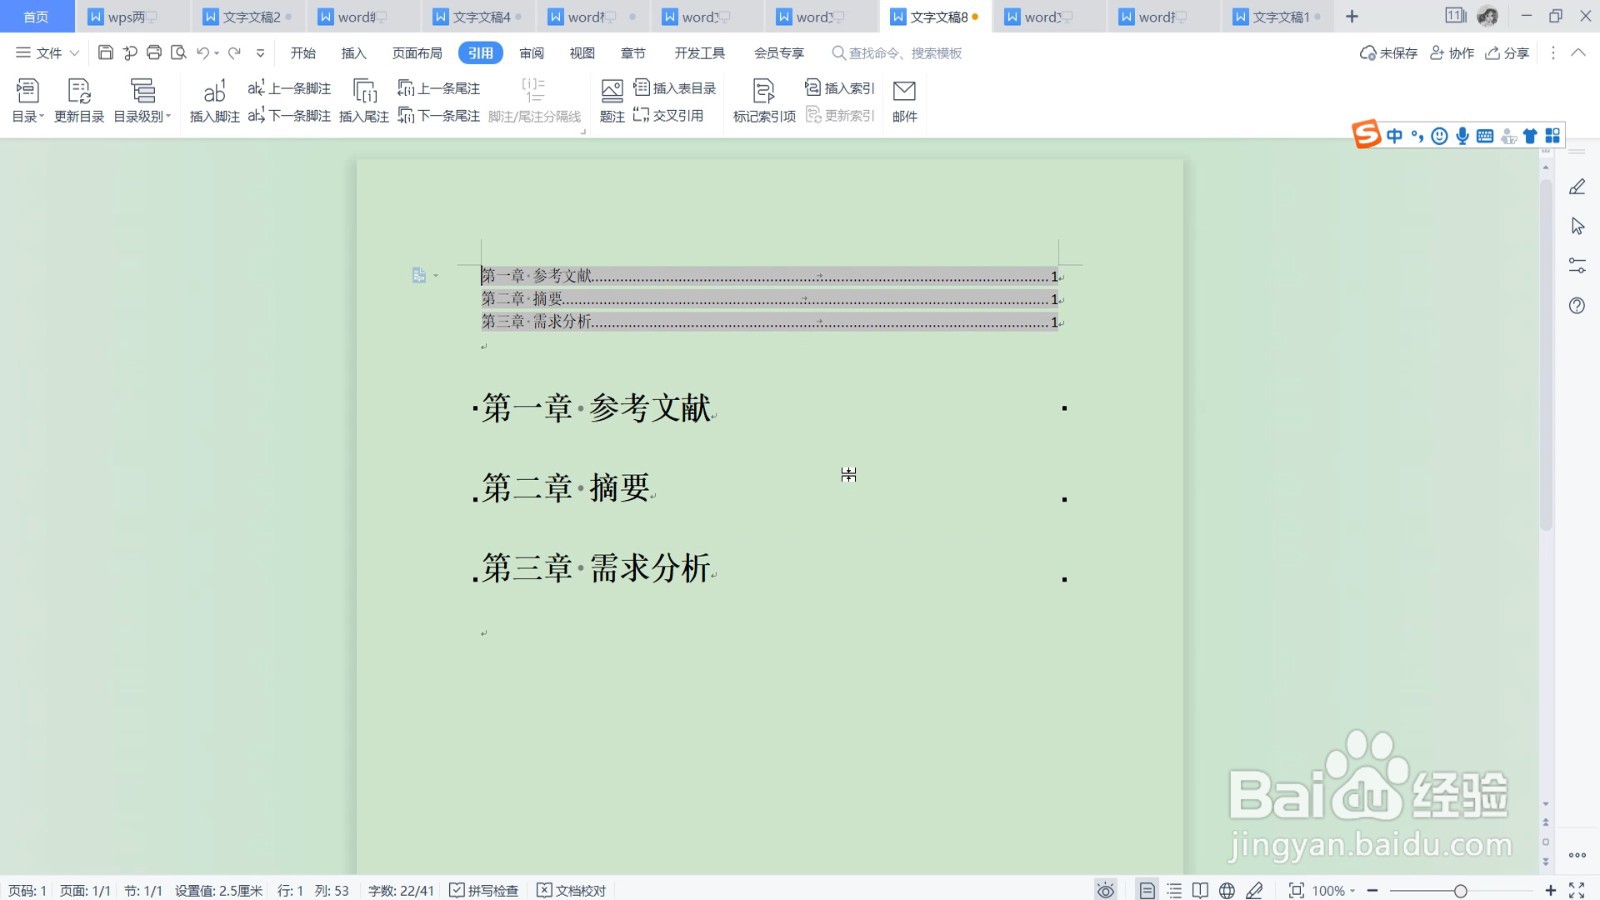Click 分享 share button
Screen dimensions: 1600x900
1507,53
